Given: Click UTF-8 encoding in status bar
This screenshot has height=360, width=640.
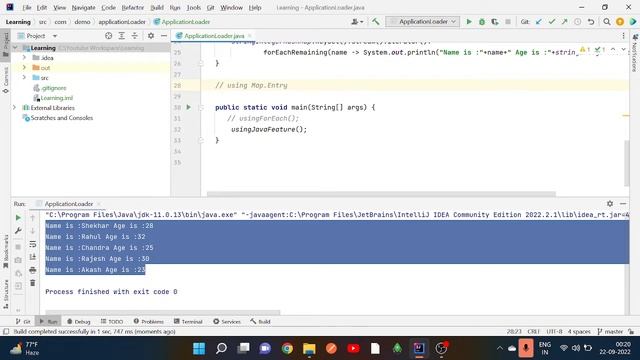Looking at the screenshot, I should coord(554,331).
